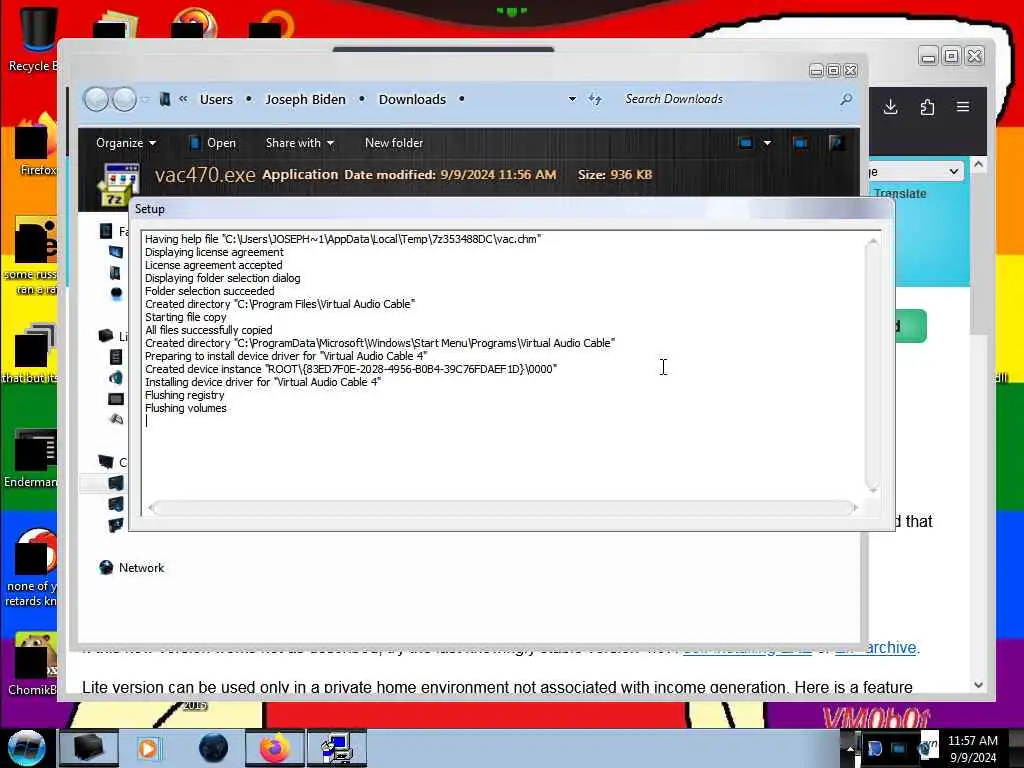Click the 'Folder selection succeeded' log line
The image size is (1024, 768).
pyautogui.click(x=210, y=291)
